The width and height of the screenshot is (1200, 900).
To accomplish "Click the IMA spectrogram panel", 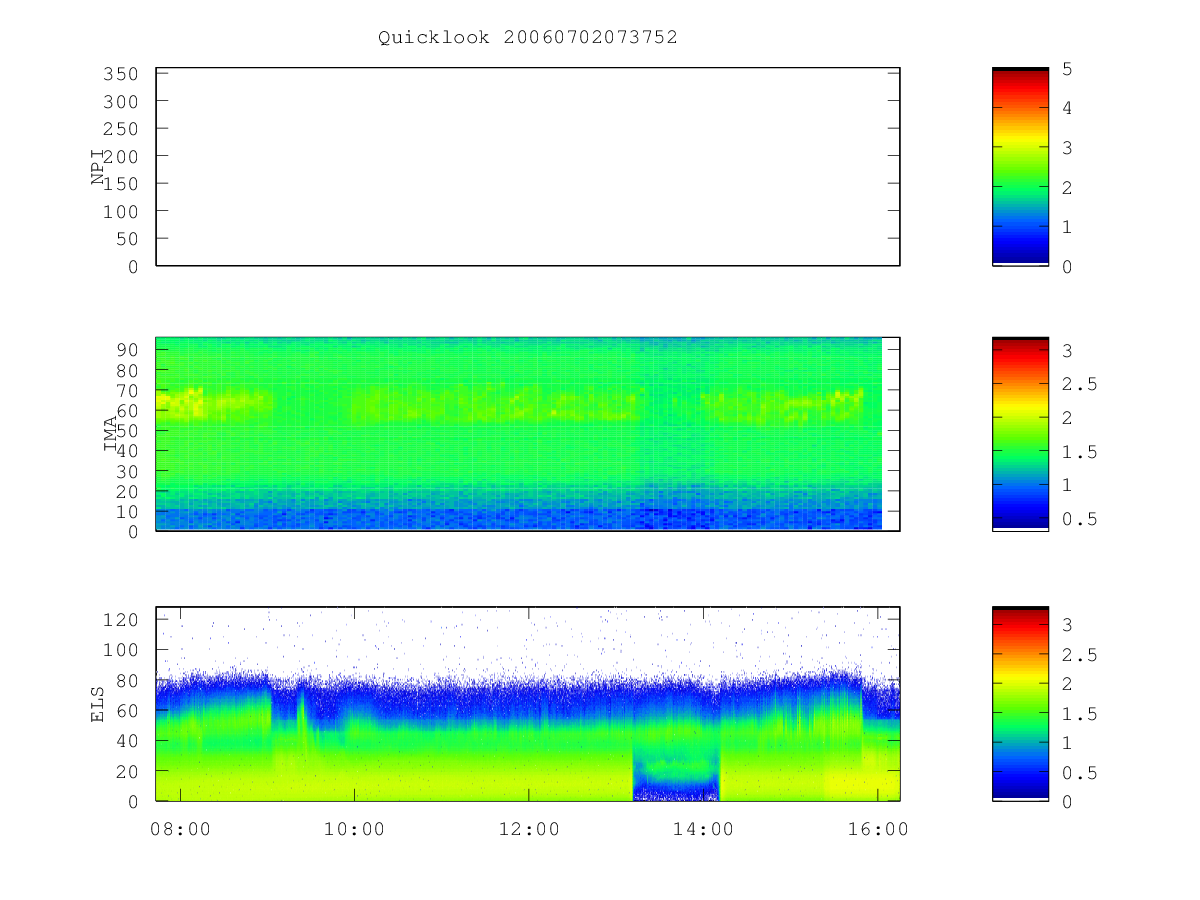I will point(528,434).
